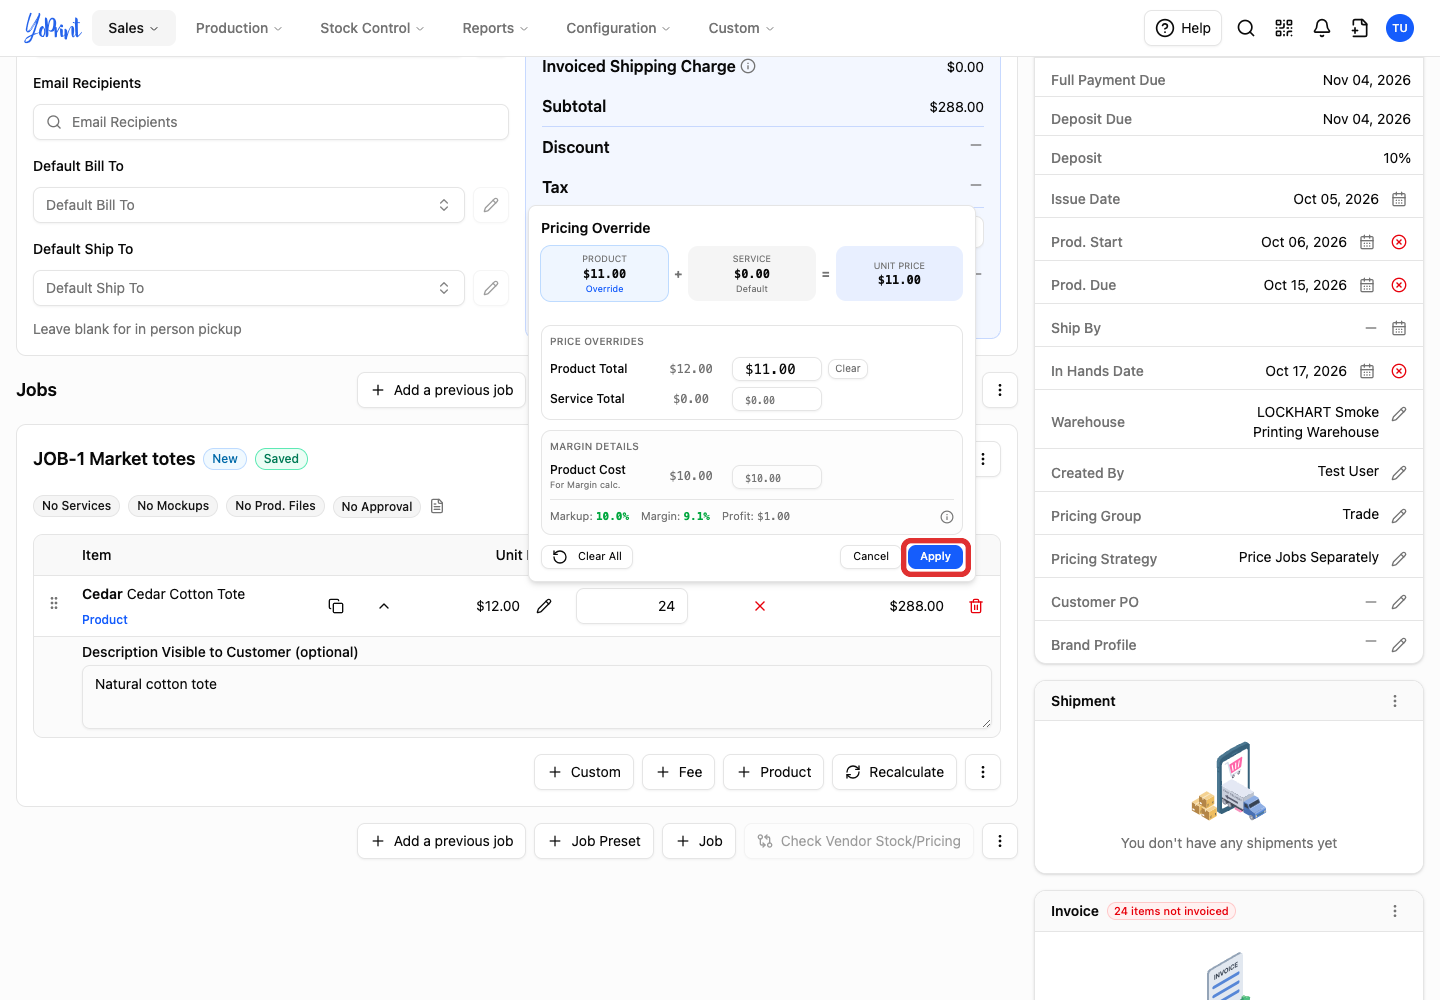Screen dimensions: 1440x1000
Task: Select the Service price default card
Action: [x=752, y=274]
